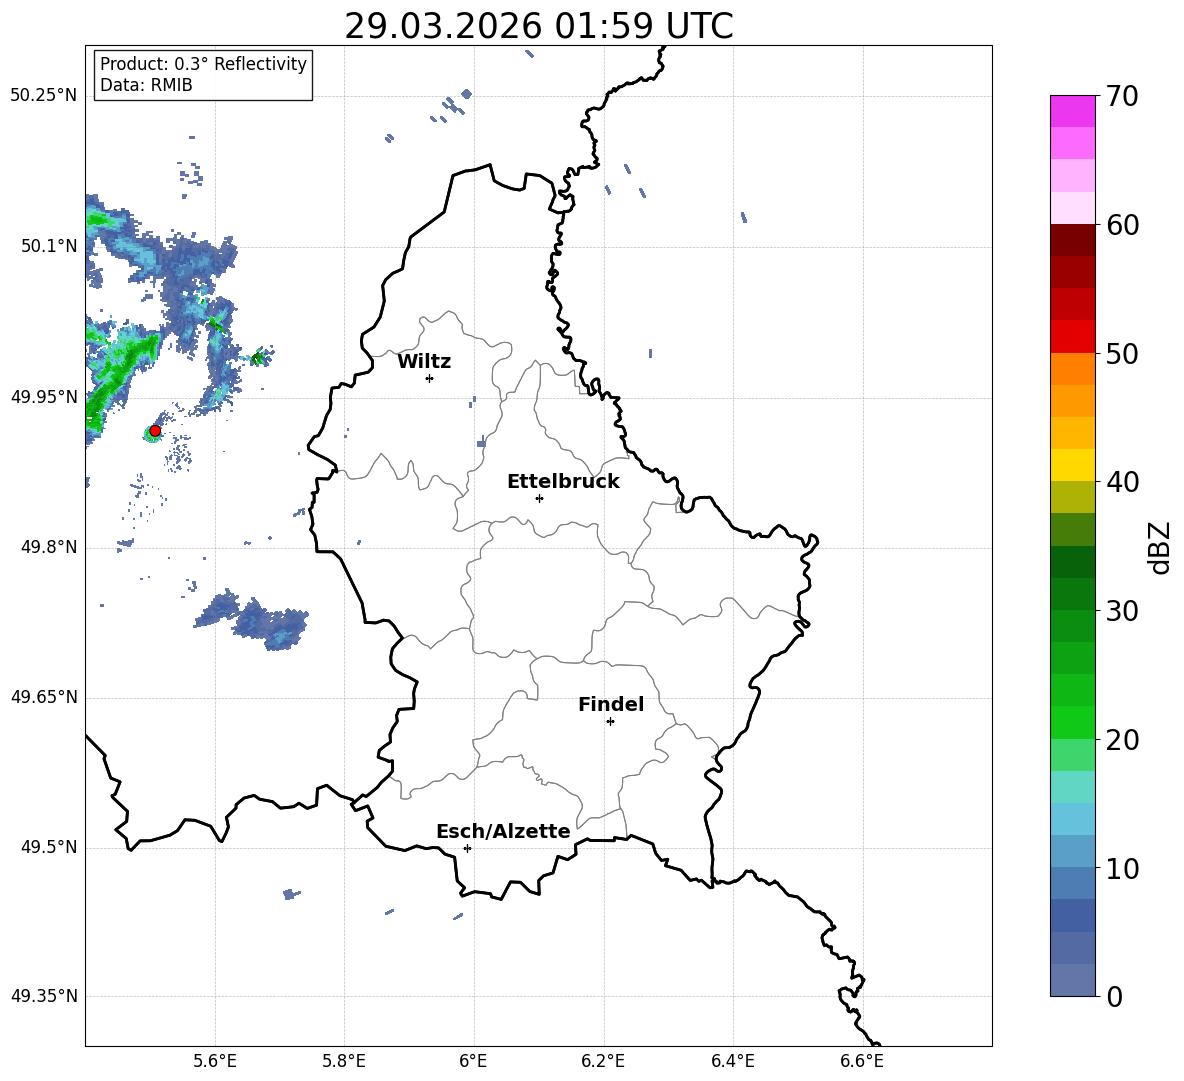Click the 49.35°N latitude label
Image resolution: width=1184 pixels, height=1081 pixels.
tap(44, 996)
